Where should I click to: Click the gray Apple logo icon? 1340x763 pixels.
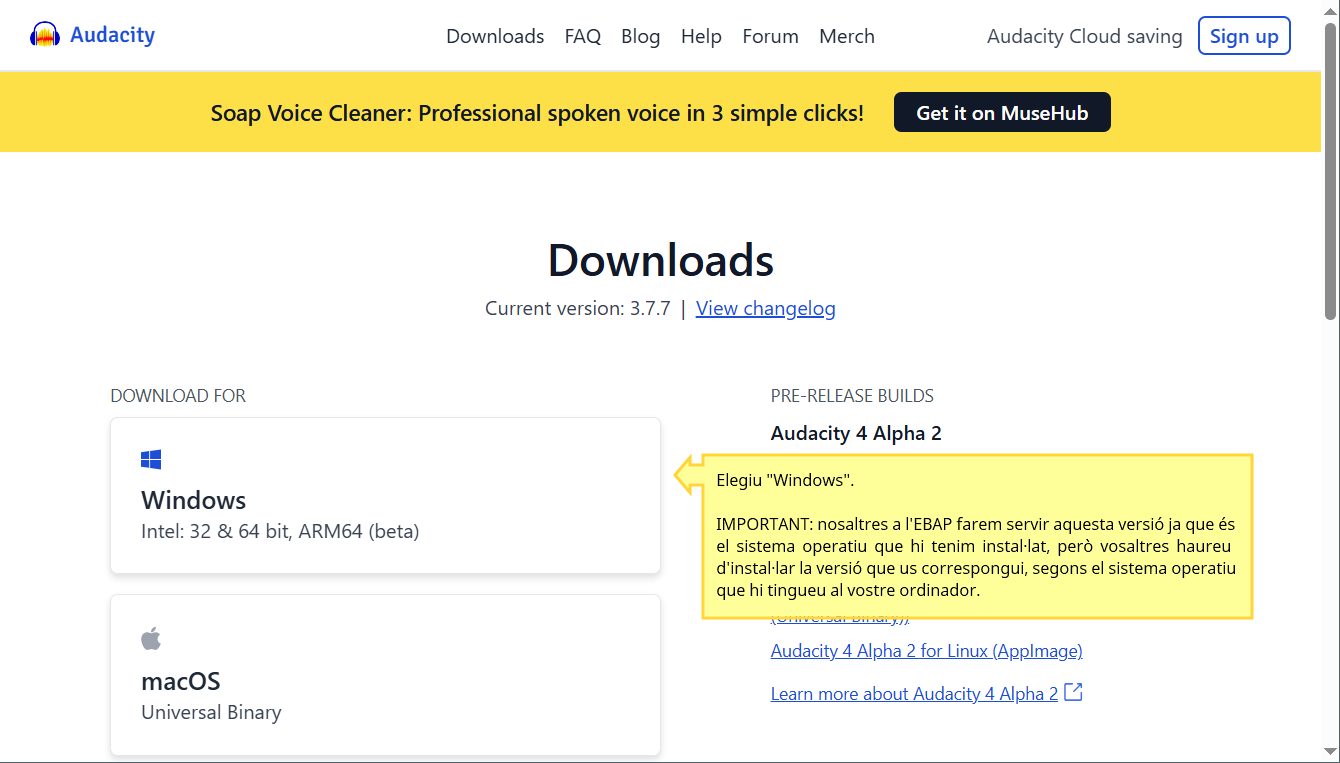point(151,639)
